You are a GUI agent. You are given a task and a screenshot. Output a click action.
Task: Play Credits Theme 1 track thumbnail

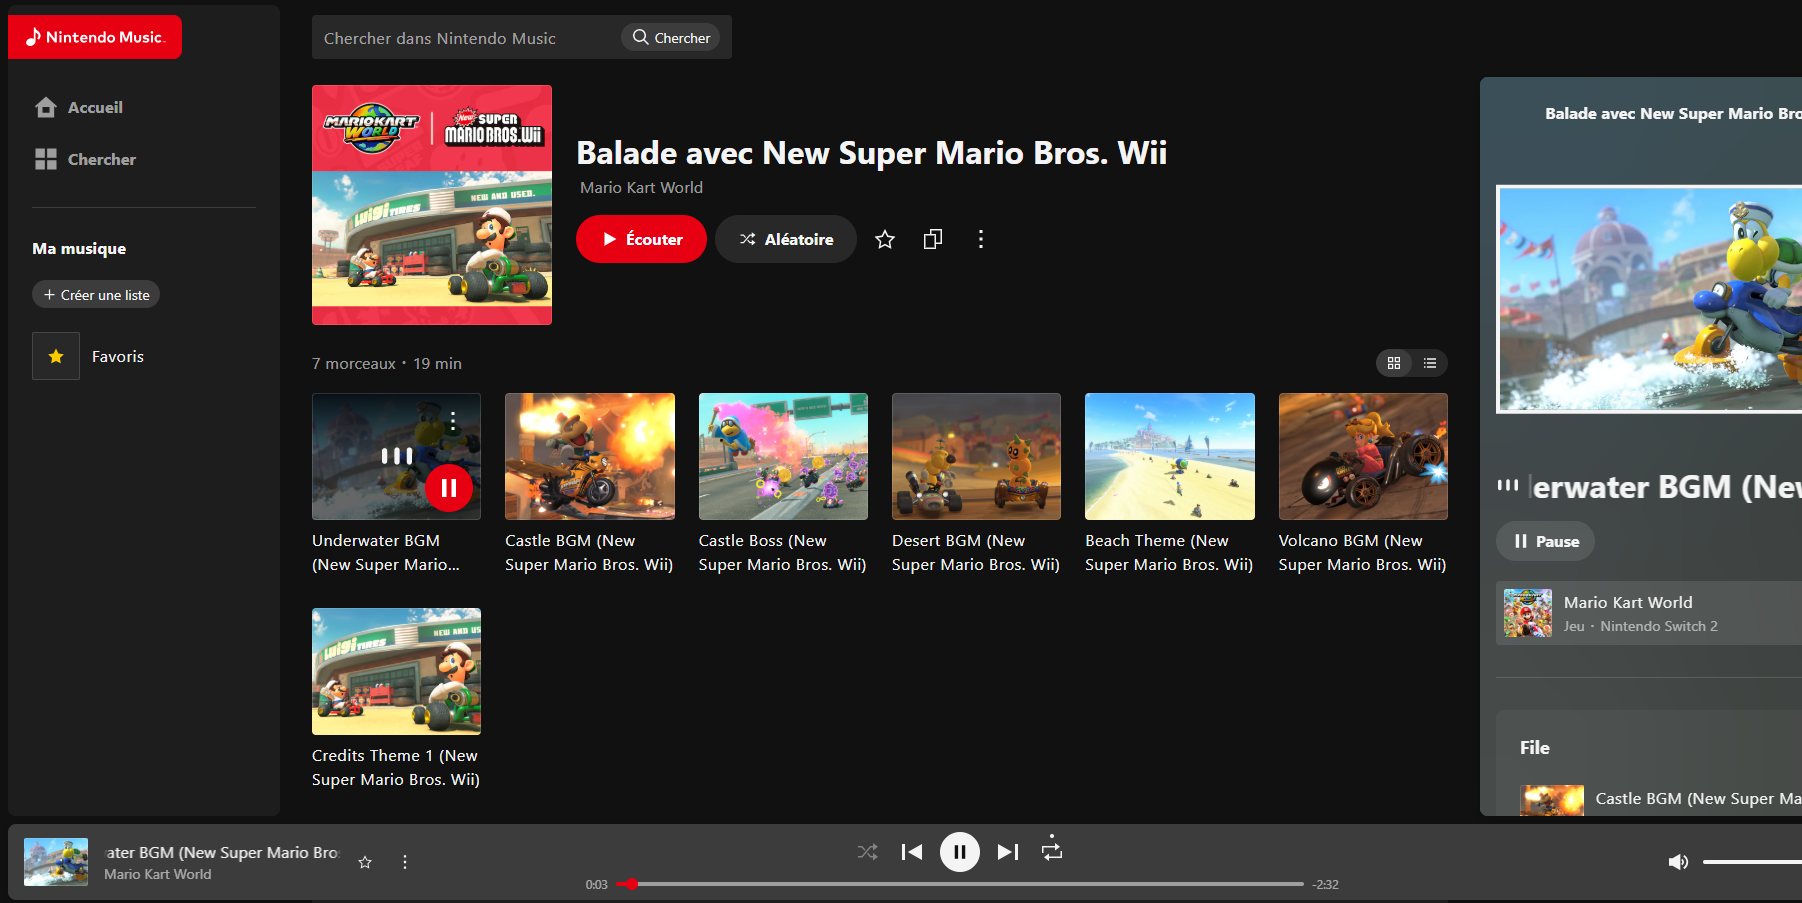[x=396, y=671]
